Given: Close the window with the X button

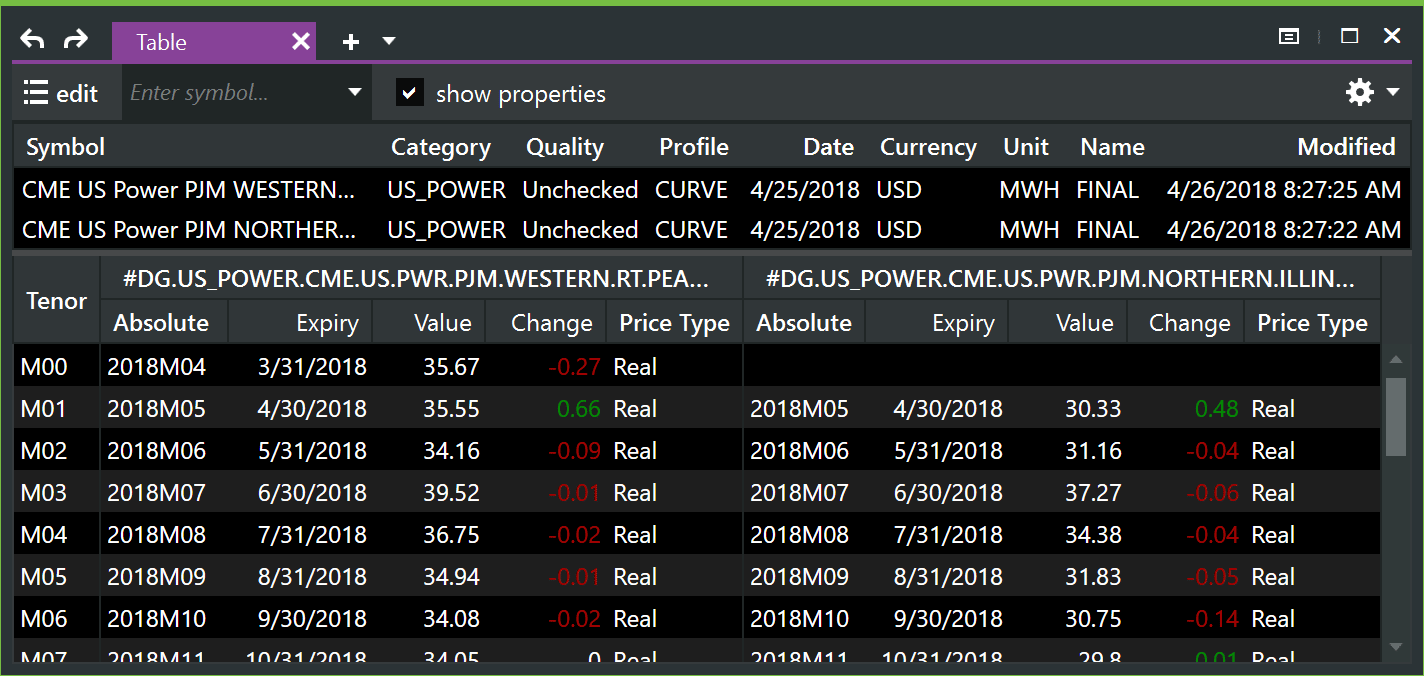Looking at the screenshot, I should coord(1392,36).
